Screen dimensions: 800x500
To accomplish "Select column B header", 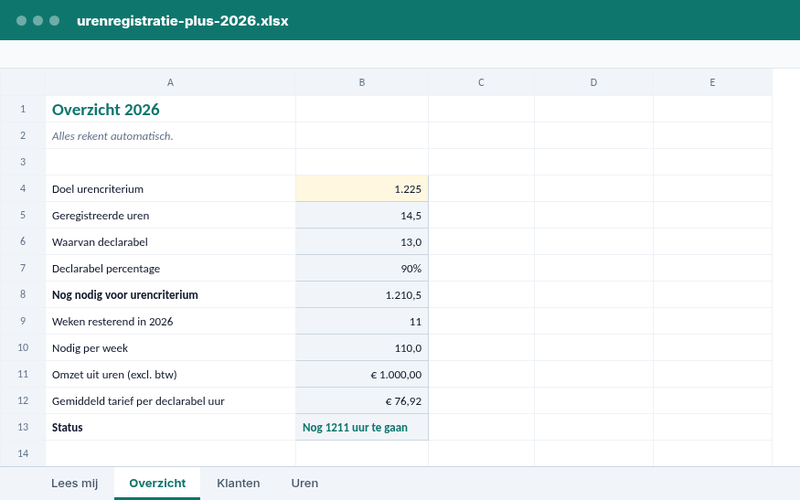I will 362,82.
